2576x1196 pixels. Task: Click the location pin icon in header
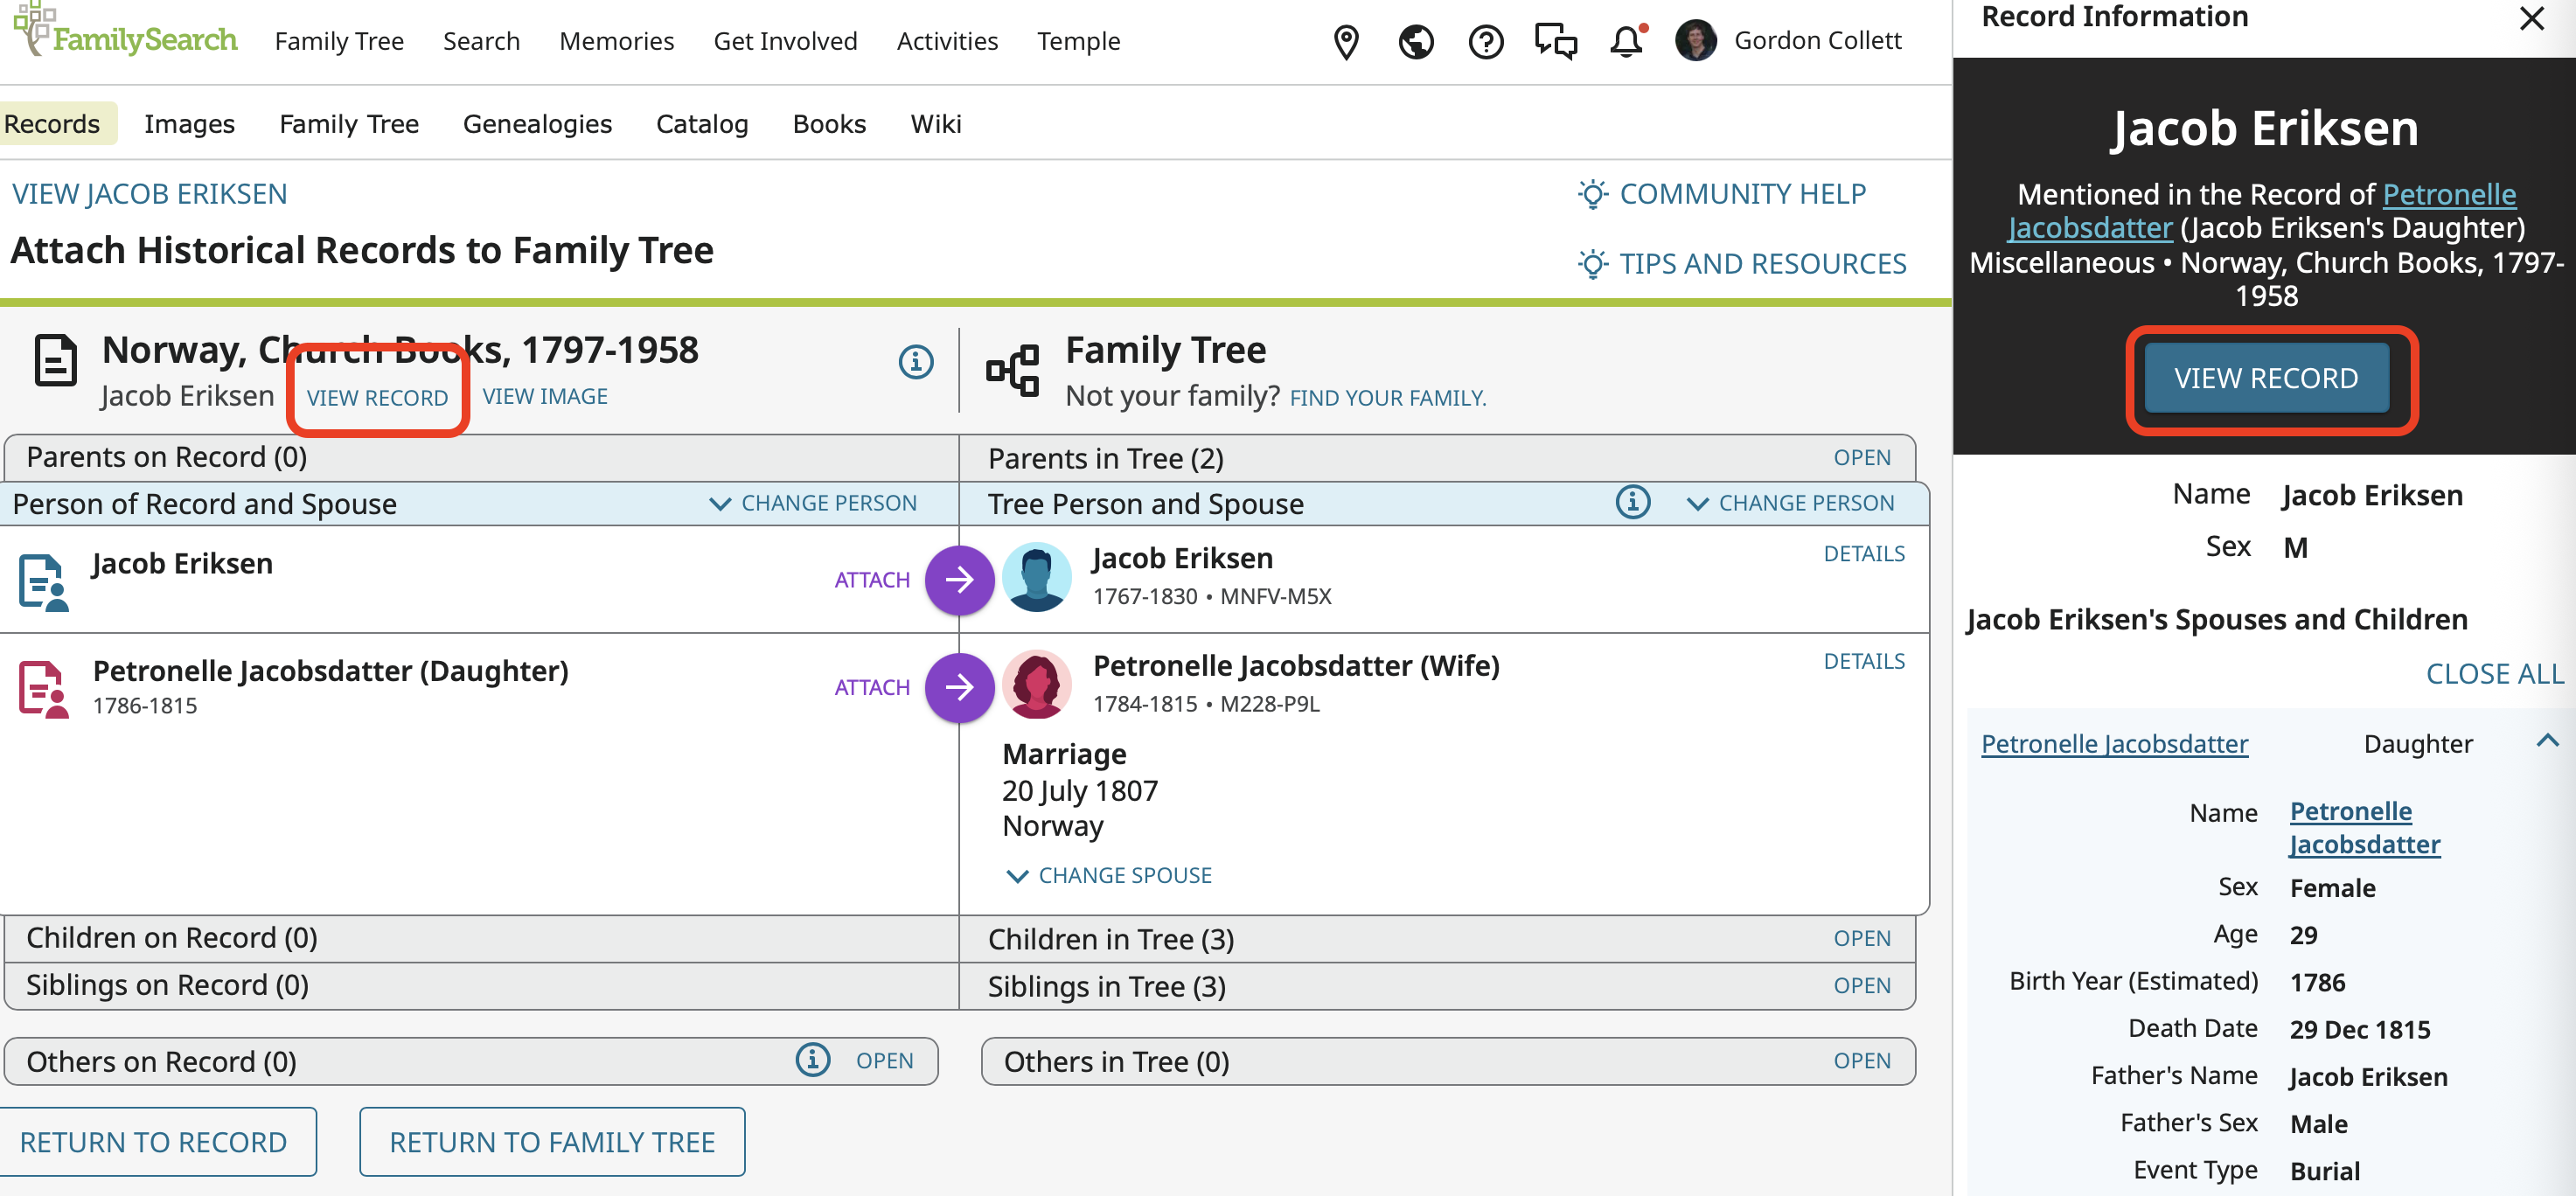click(x=1346, y=42)
